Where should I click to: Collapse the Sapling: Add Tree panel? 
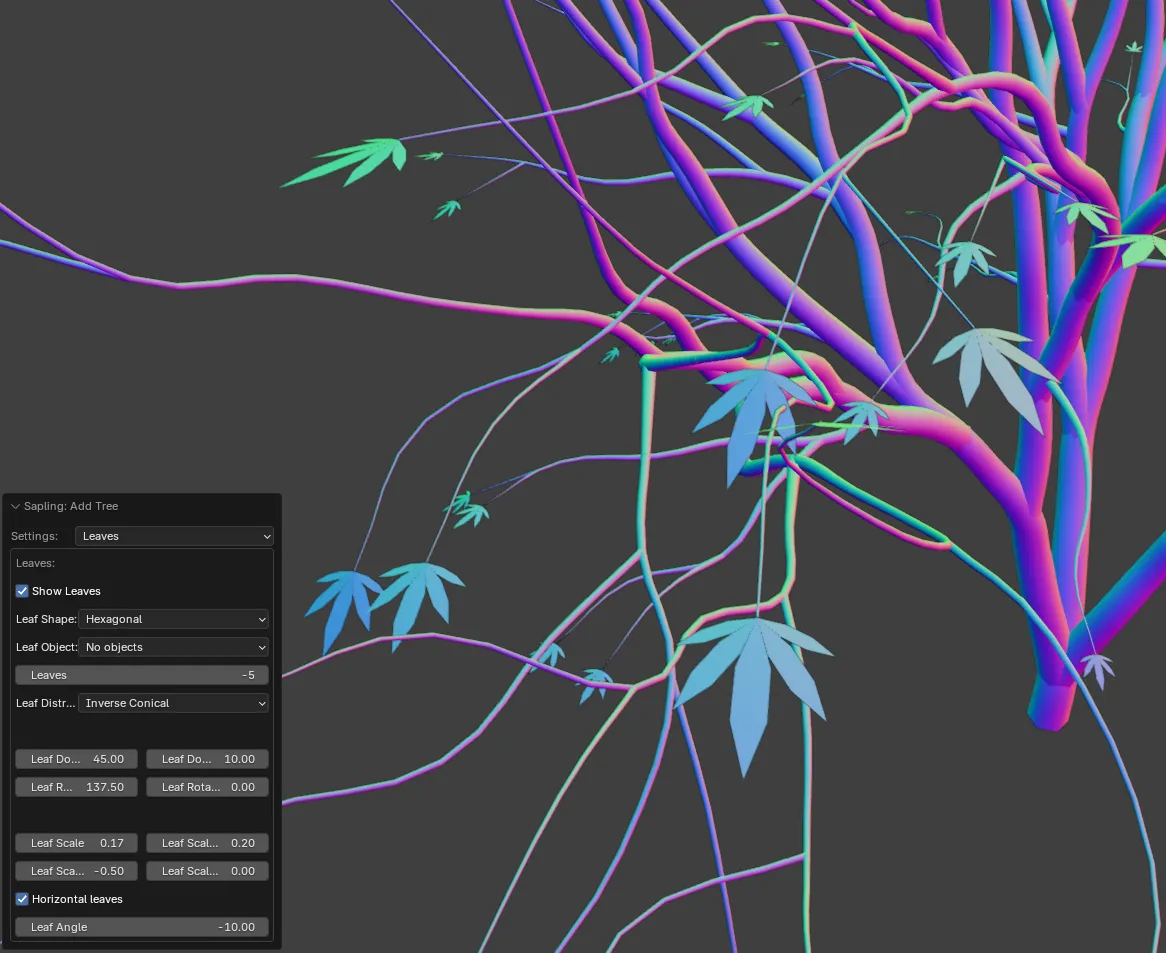(16, 507)
